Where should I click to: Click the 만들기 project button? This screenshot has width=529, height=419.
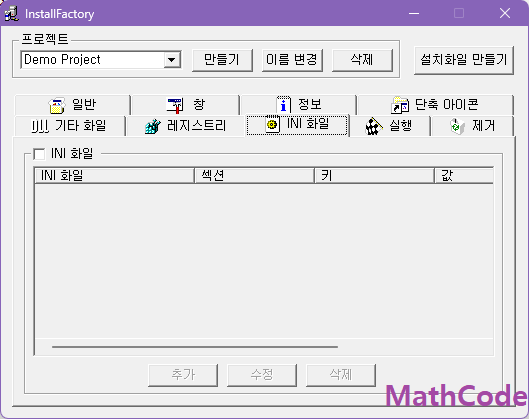[x=222, y=60]
